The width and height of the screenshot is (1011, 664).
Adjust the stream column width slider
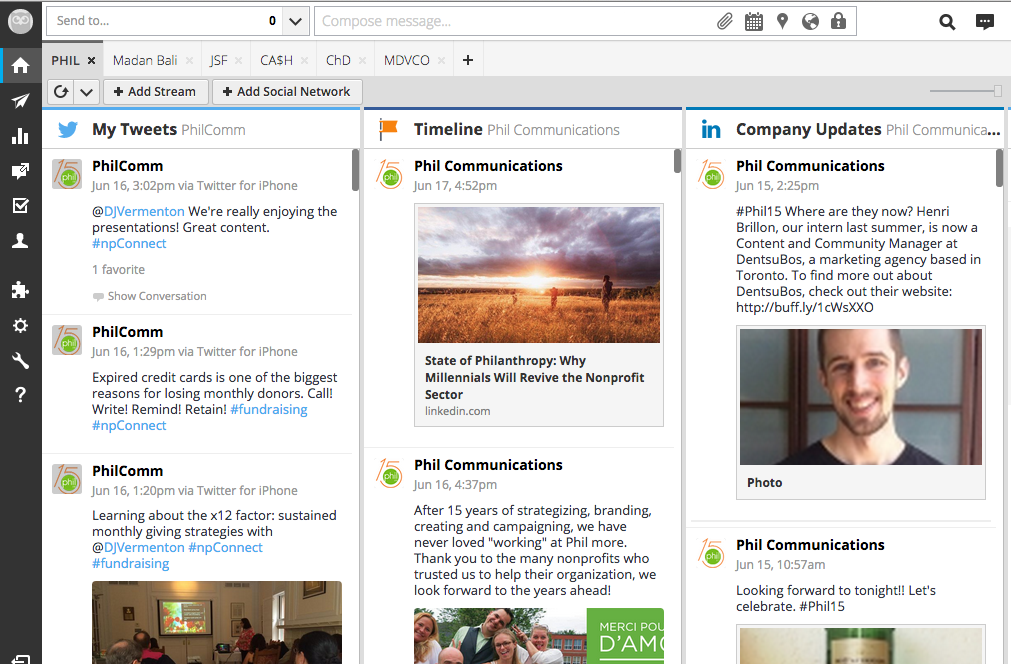[997, 91]
